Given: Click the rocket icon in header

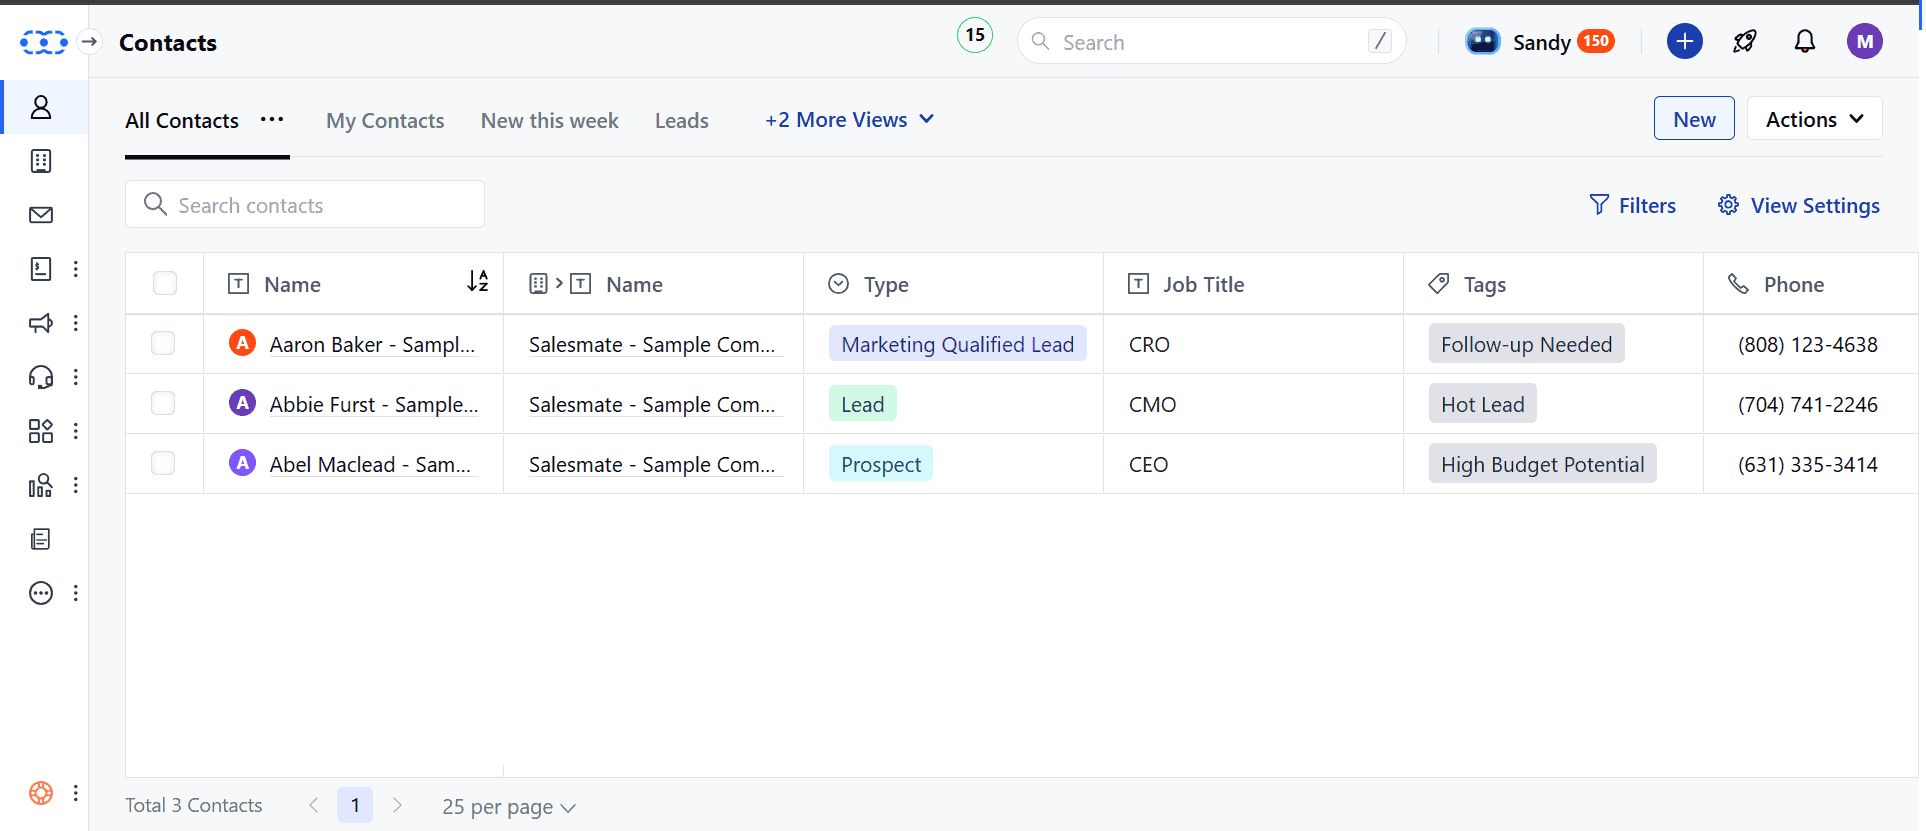Looking at the screenshot, I should click(1744, 41).
